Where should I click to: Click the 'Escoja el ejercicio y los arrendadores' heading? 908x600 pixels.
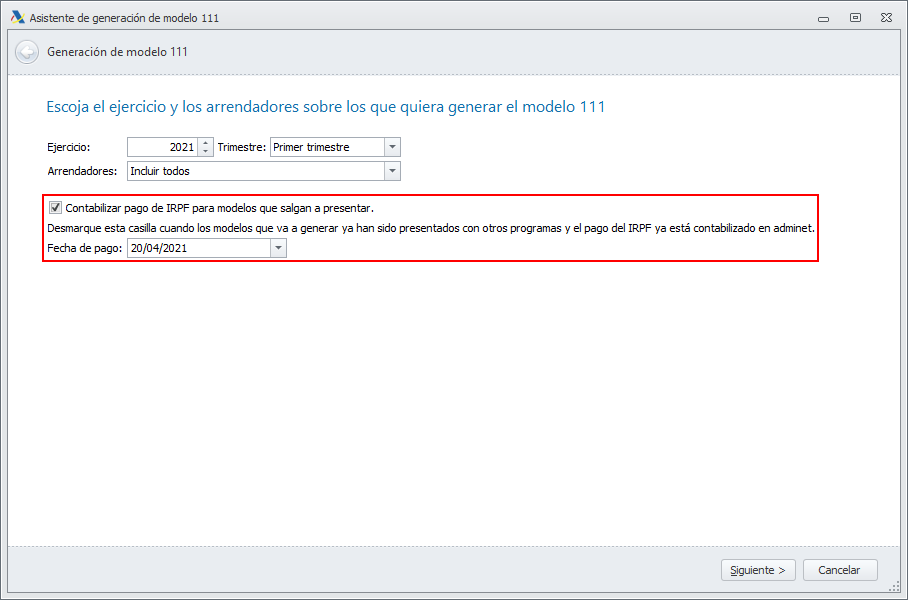pos(326,106)
